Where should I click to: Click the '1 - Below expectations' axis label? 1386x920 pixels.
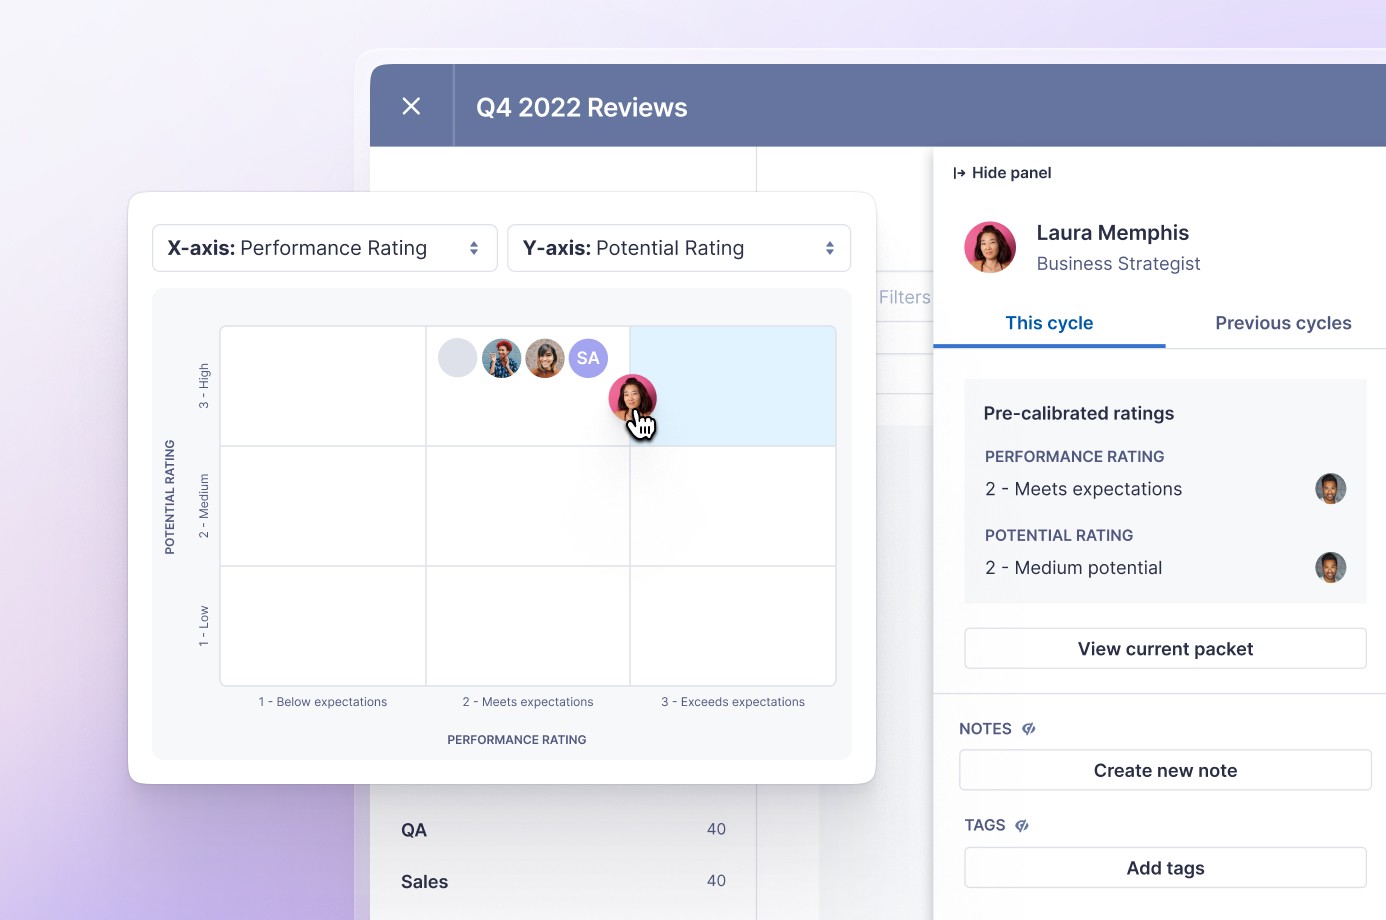323,702
